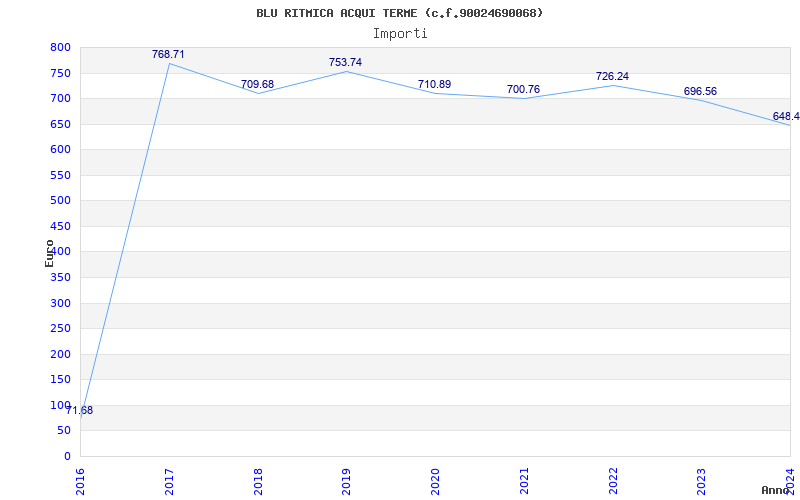Select the 2020 x-axis year label
This screenshot has height=500, width=800.
tap(435, 482)
